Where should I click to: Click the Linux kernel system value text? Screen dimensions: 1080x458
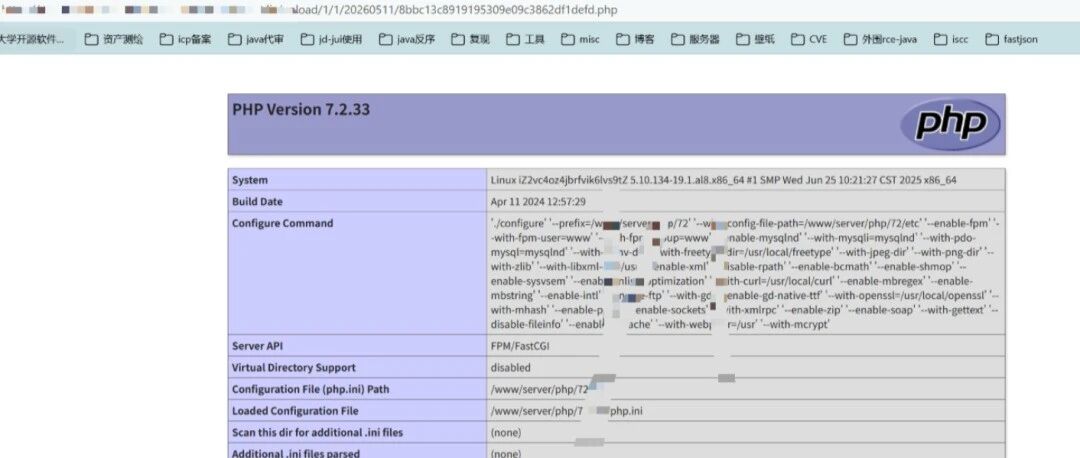(723, 180)
